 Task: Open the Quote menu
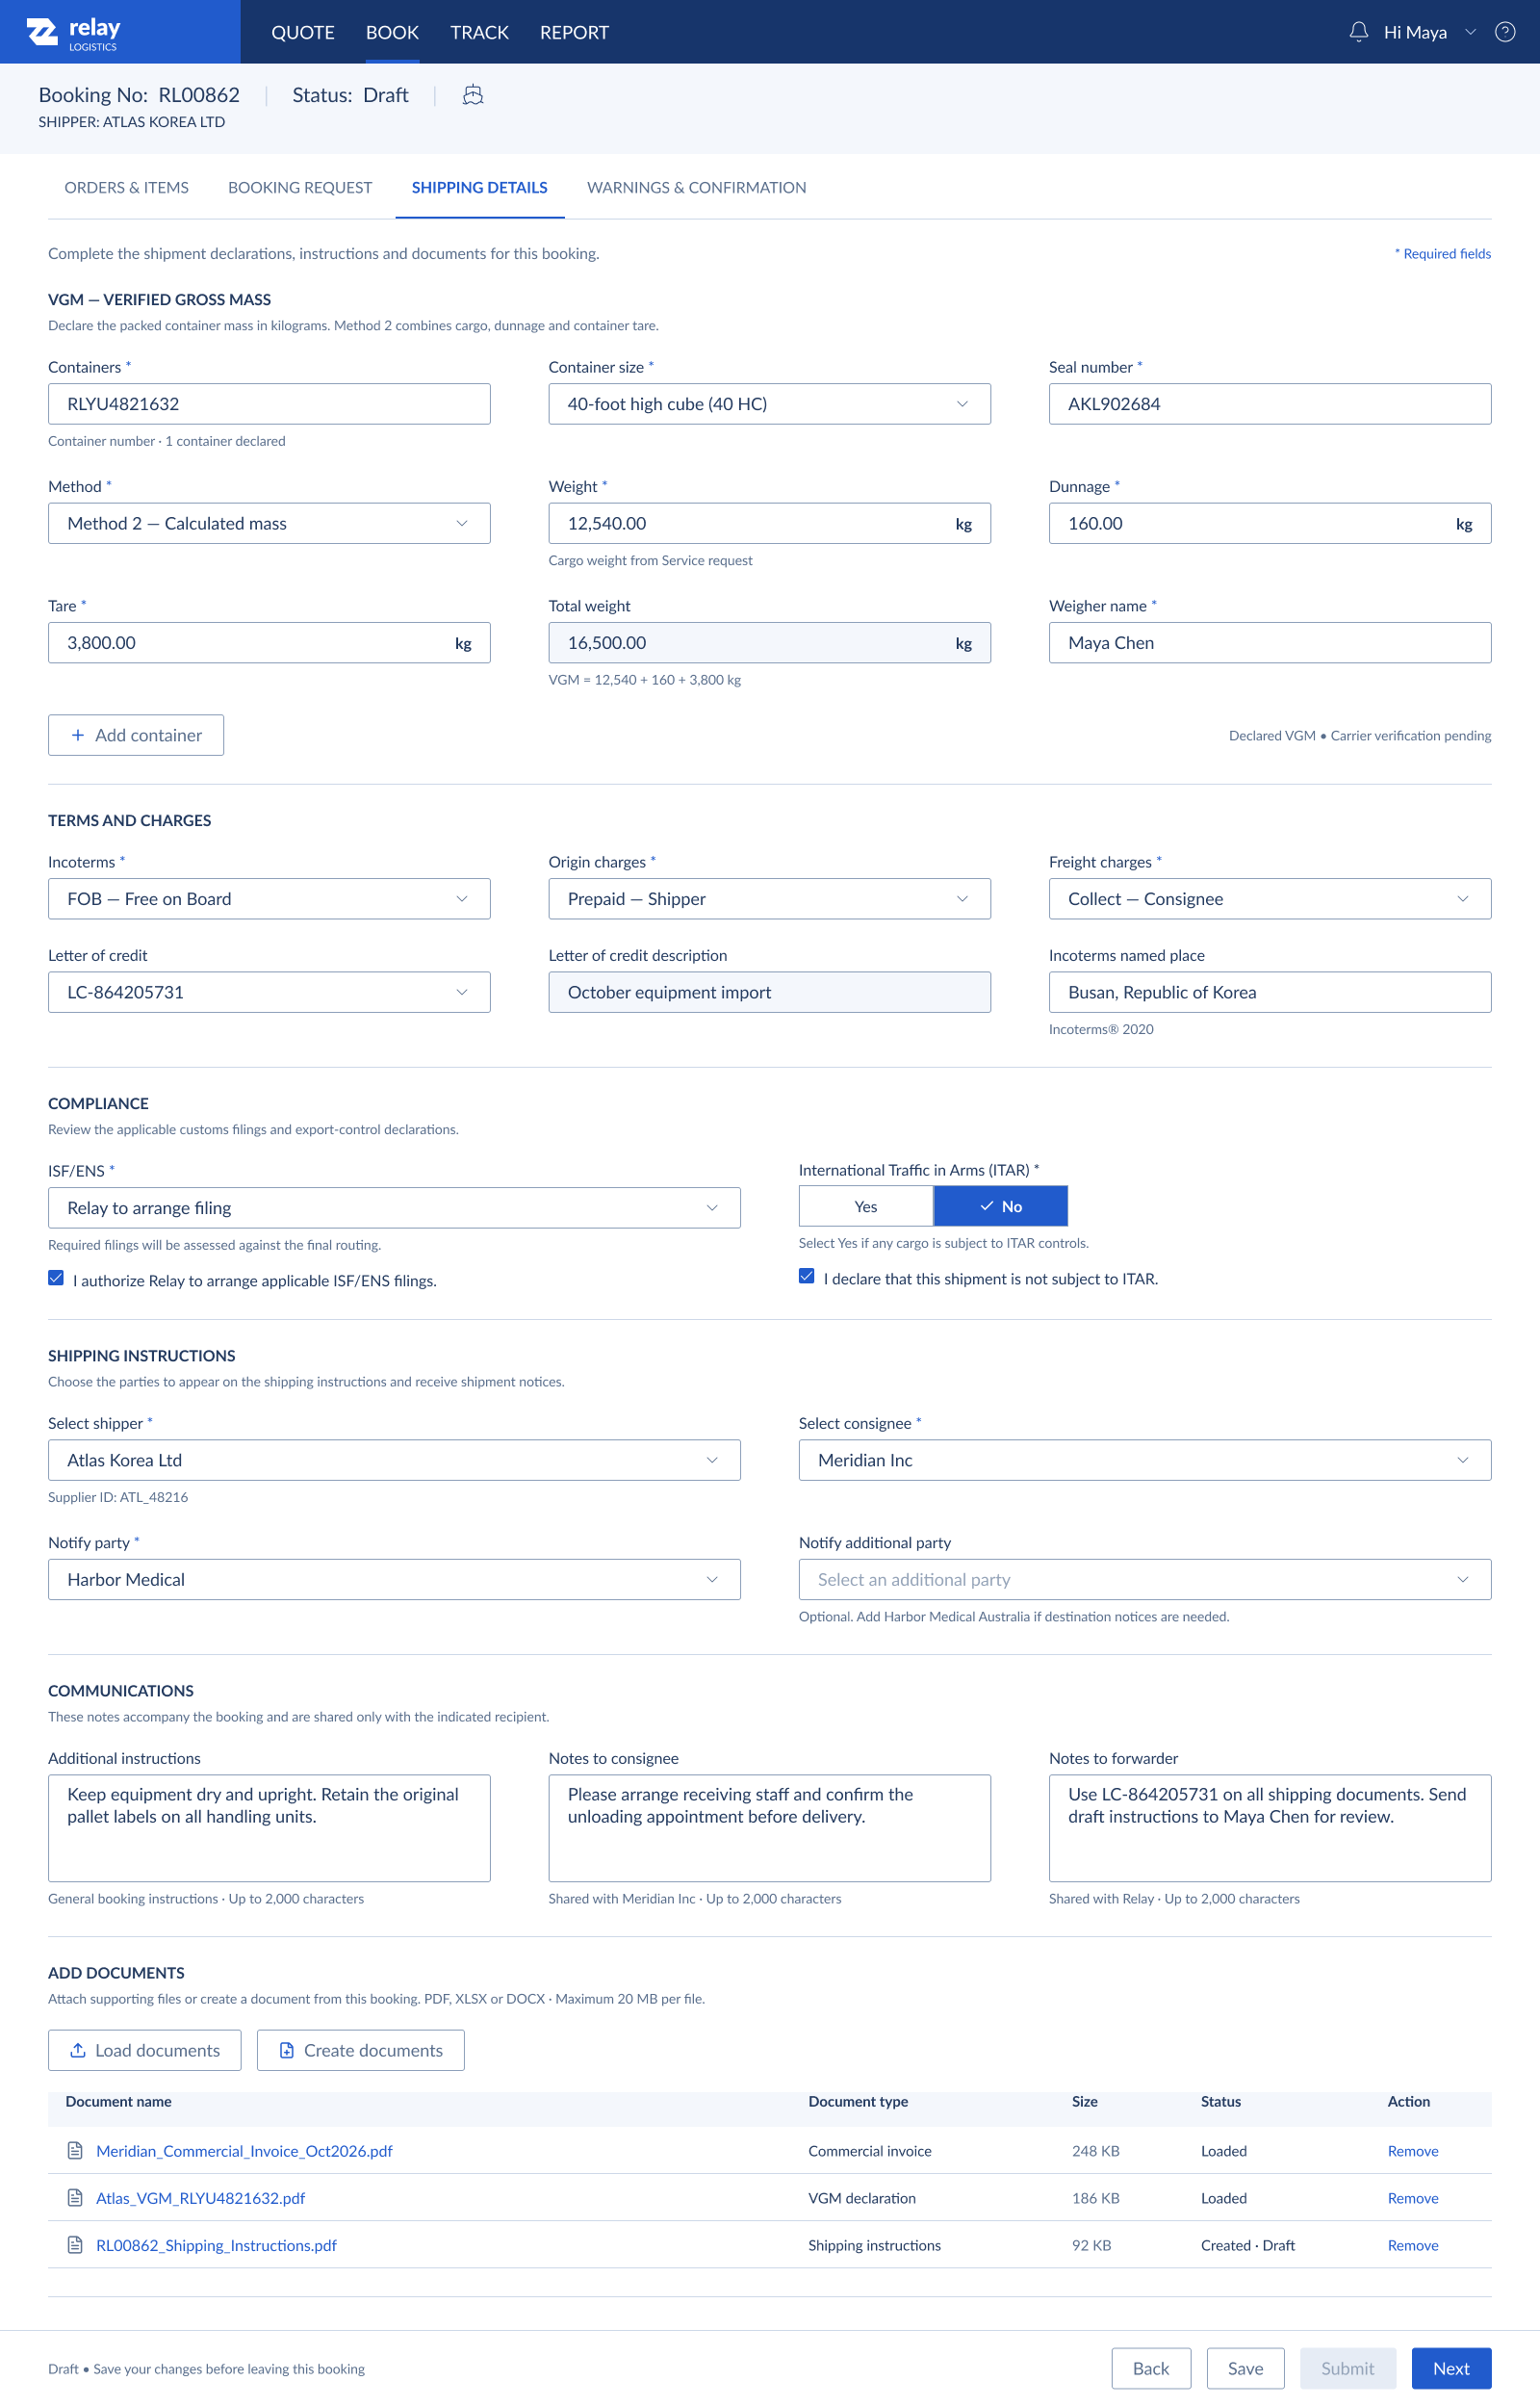[x=303, y=32]
